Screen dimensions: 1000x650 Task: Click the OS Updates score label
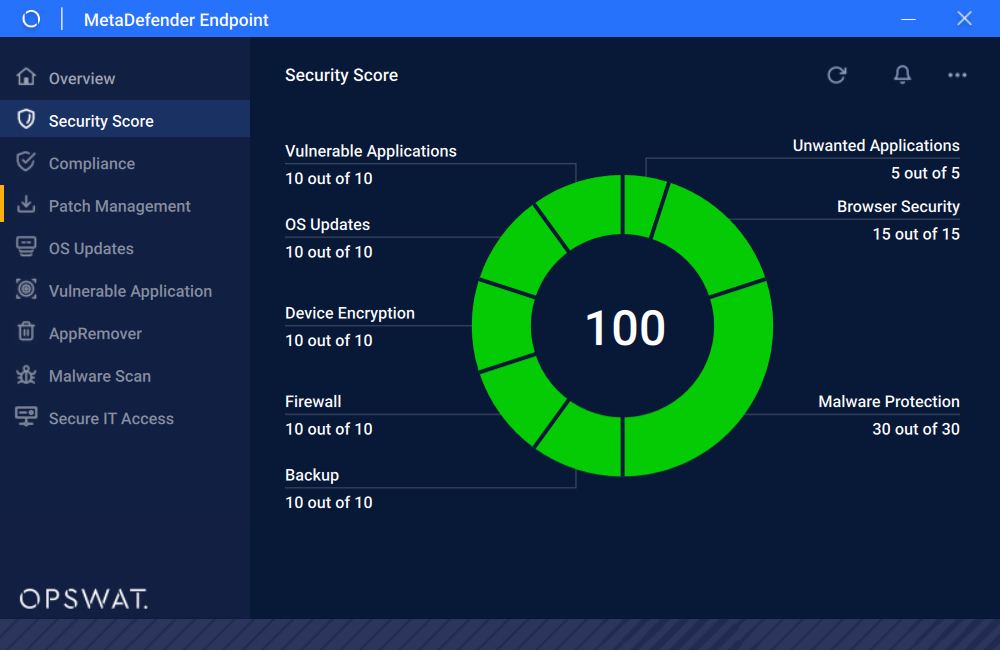tap(327, 225)
